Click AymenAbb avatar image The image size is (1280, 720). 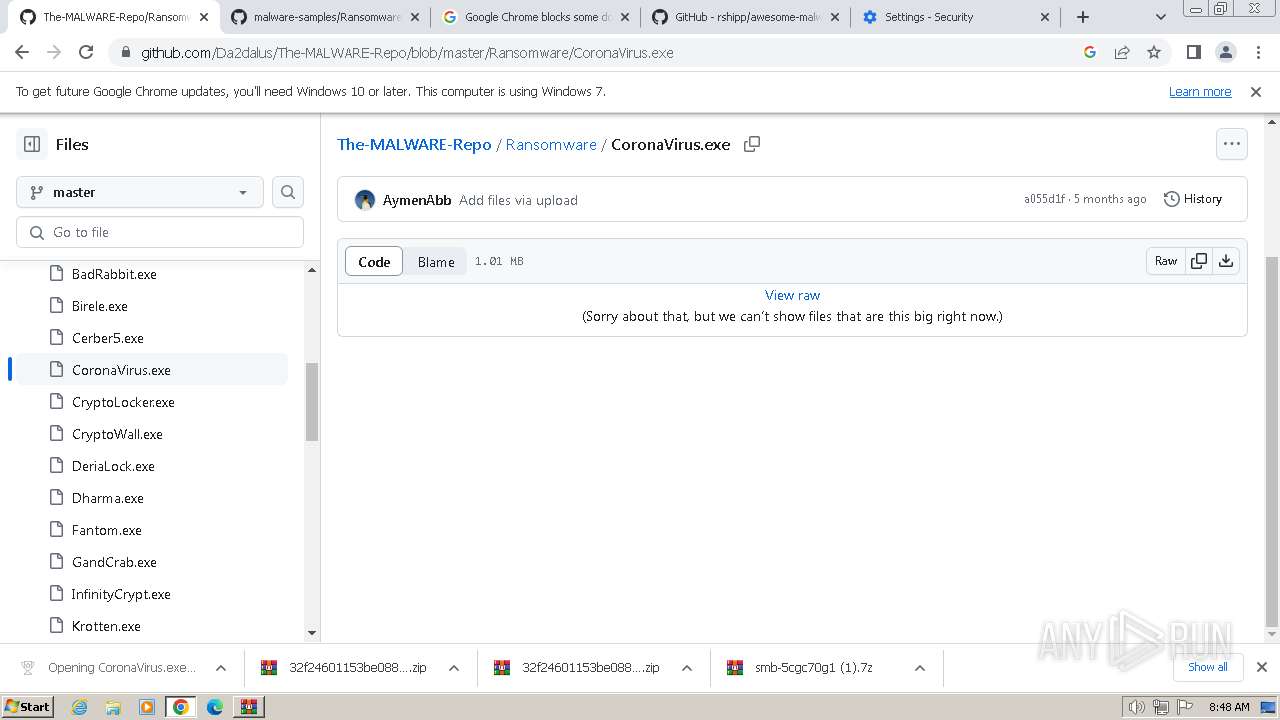coord(365,200)
